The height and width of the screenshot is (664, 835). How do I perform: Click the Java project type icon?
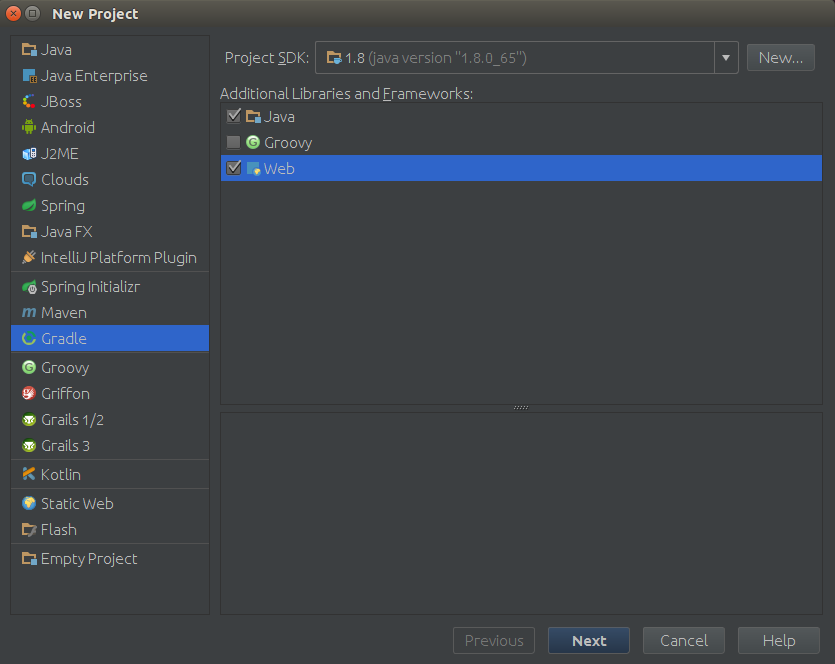(x=29, y=50)
